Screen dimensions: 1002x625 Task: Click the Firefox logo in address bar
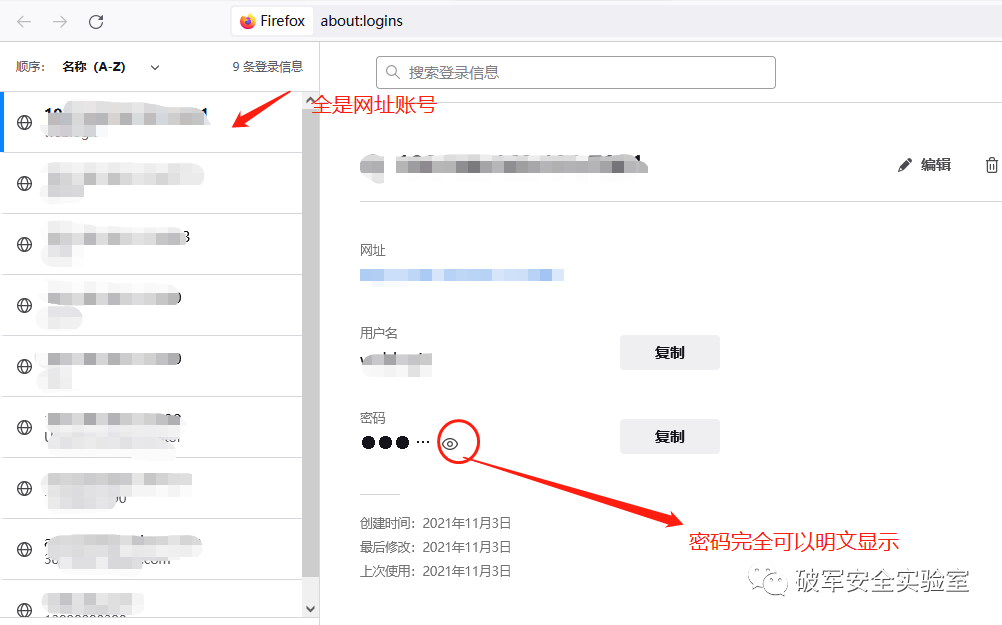coord(247,21)
